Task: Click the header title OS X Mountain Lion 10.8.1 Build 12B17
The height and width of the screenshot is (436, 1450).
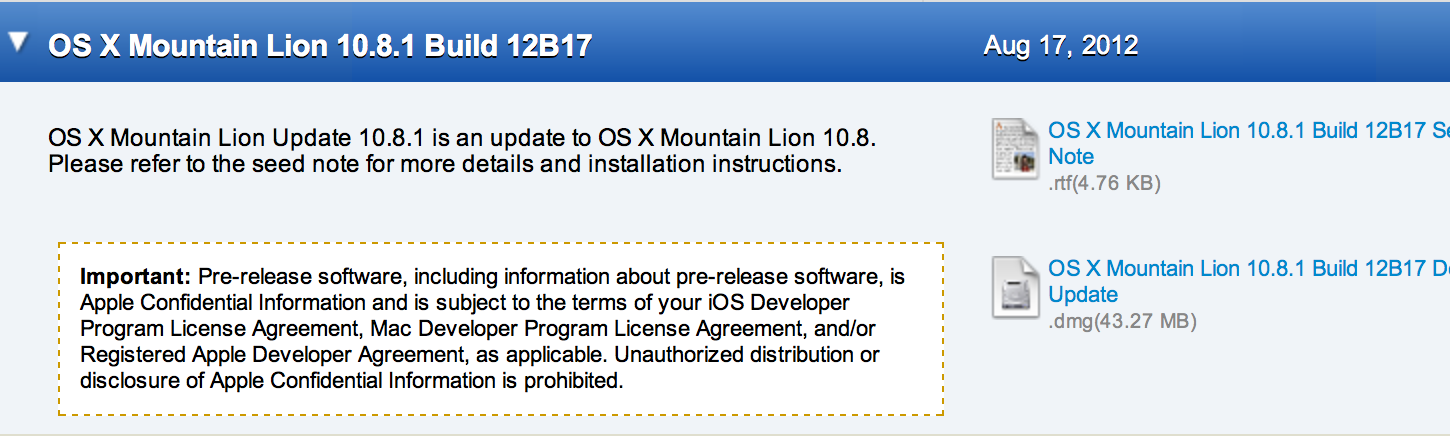Action: [x=320, y=46]
